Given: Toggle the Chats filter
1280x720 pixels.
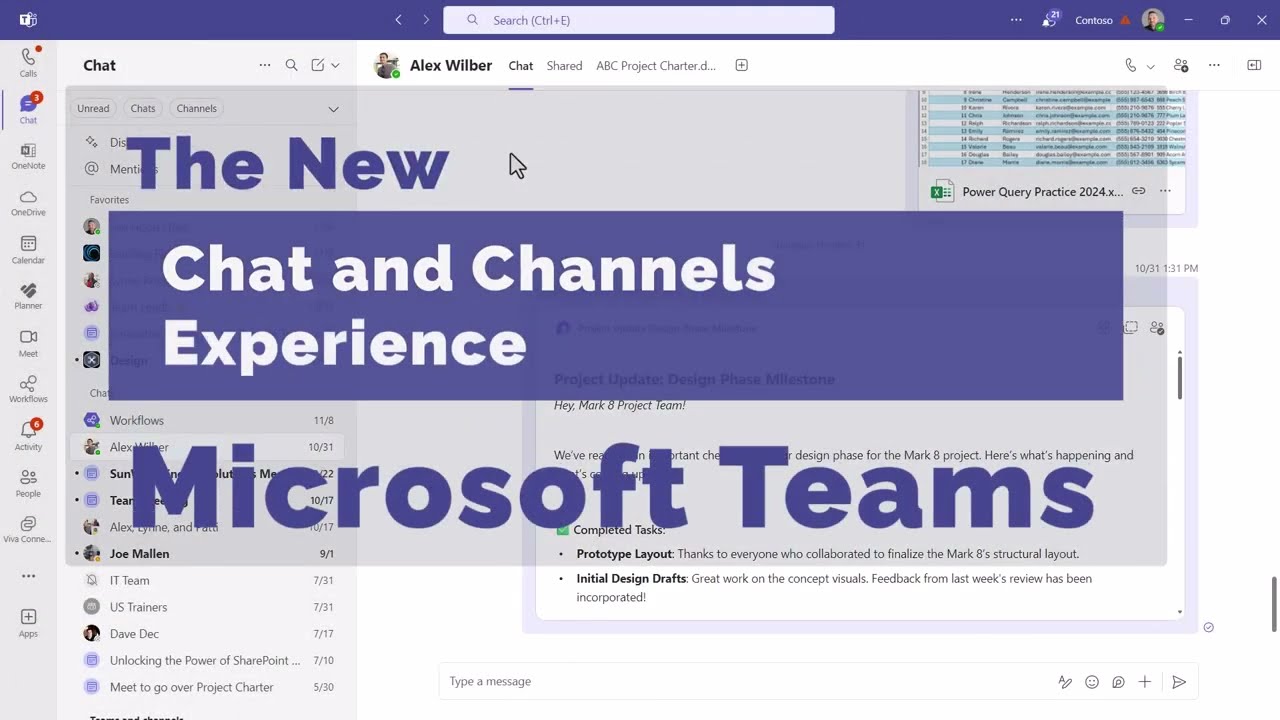Looking at the screenshot, I should 143,108.
